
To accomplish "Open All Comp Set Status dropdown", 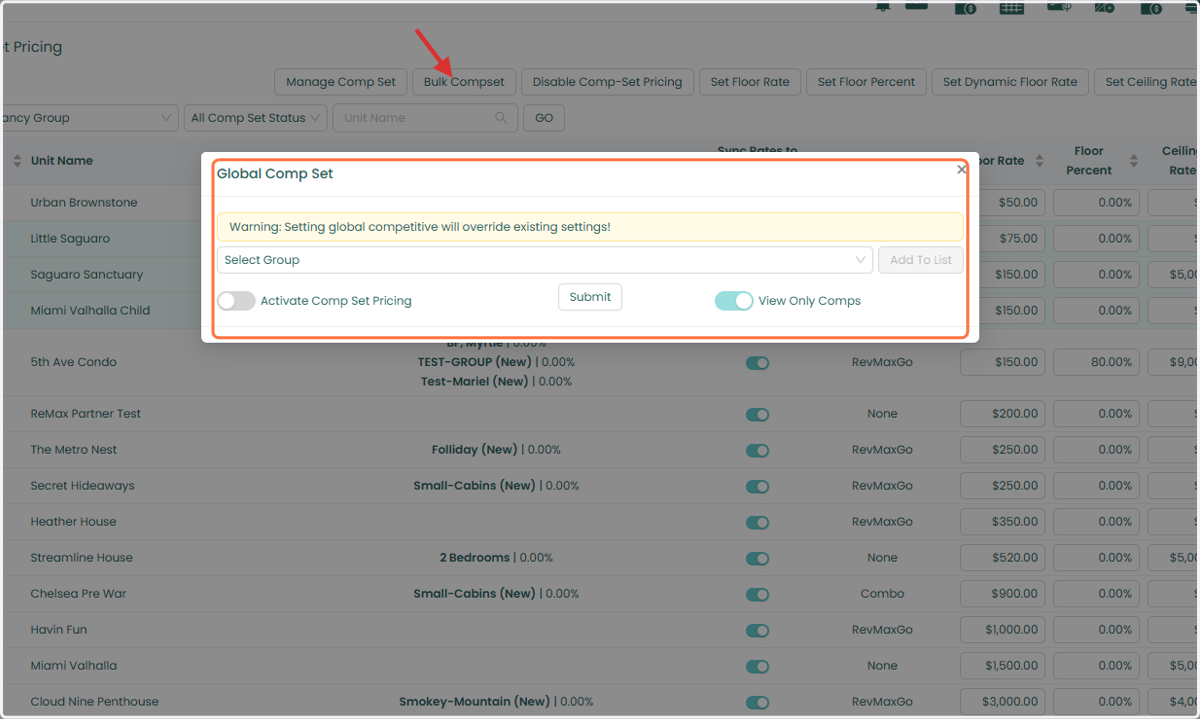I will [255, 118].
